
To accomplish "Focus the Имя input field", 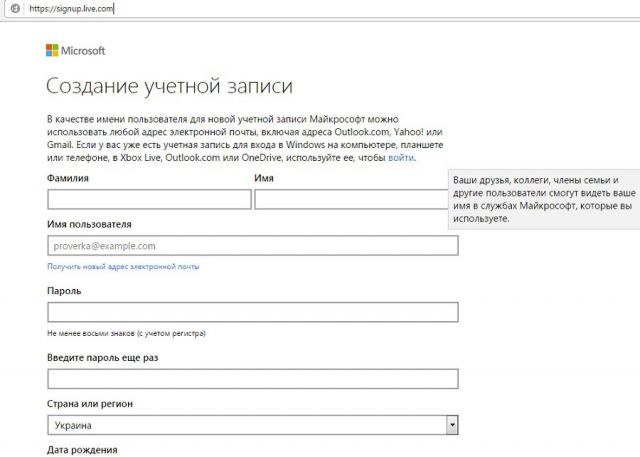I will pyautogui.click(x=351, y=200).
